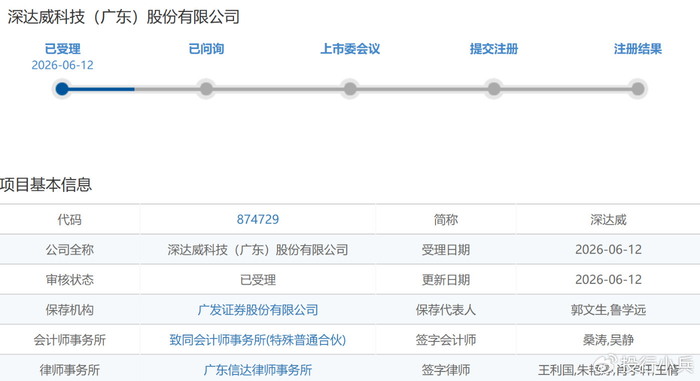The width and height of the screenshot is (700, 381).
Task: Click the gray dot under 已问询
Action: click(206, 89)
